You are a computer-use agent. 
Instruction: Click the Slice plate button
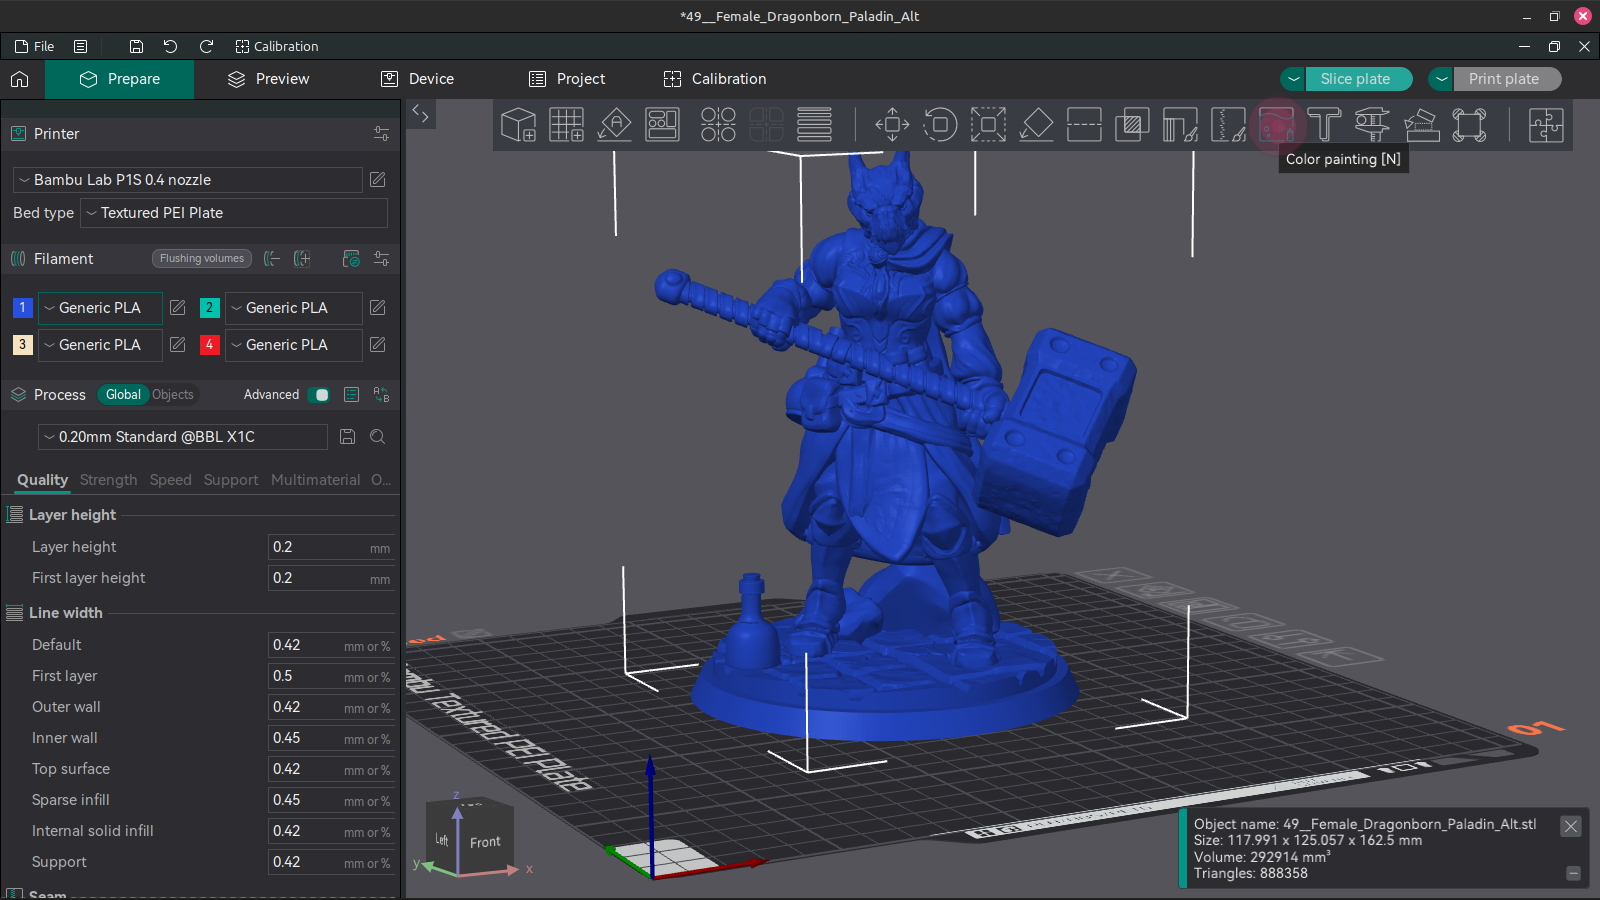pos(1358,79)
